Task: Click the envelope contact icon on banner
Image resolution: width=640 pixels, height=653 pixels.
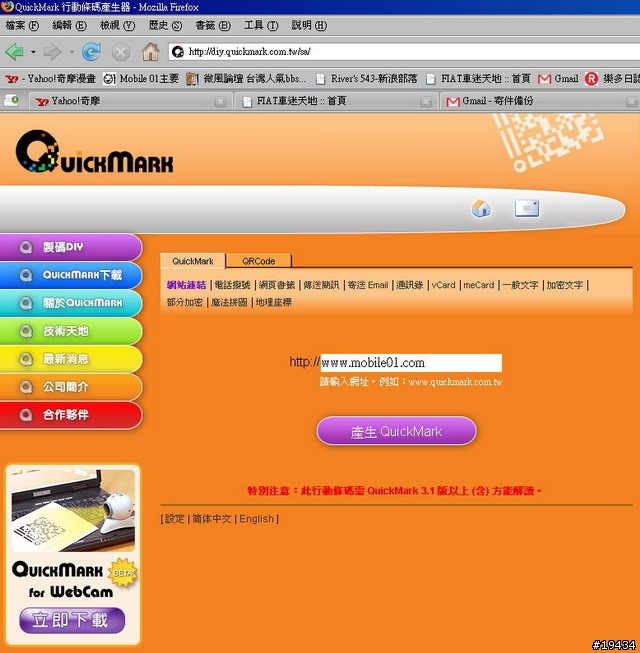Action: coord(527,208)
